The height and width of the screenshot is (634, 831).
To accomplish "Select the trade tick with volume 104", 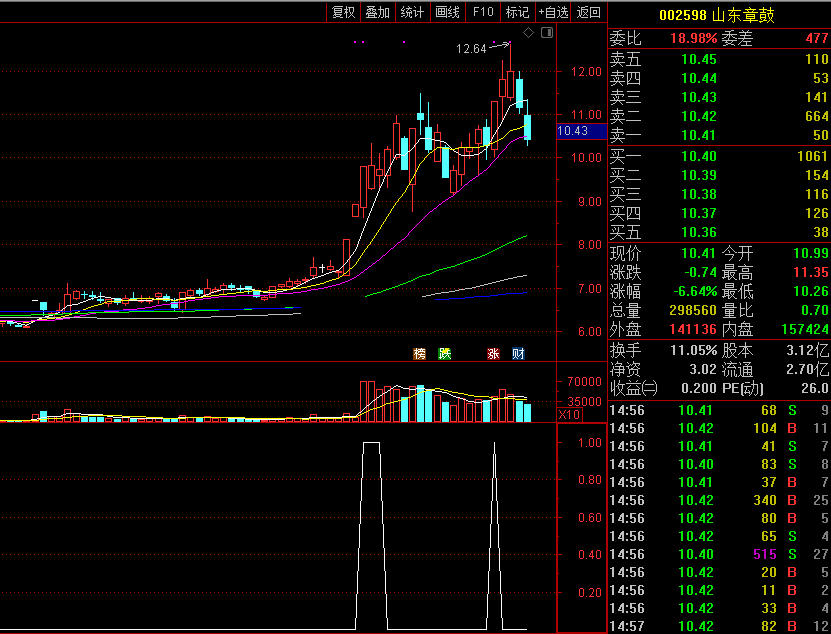I will (x=719, y=428).
